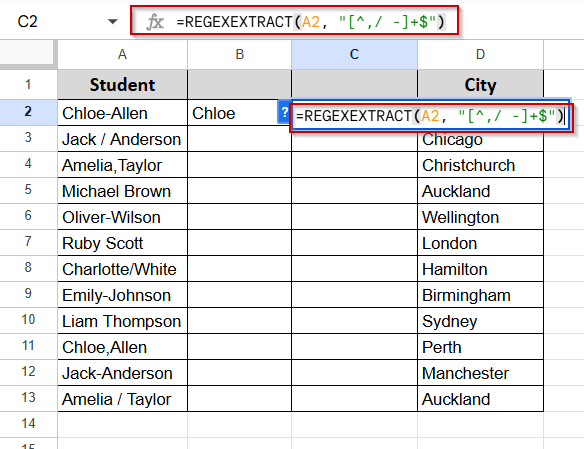Select the Sydney city cell
Viewport: 584px width, 449px height.
480,321
